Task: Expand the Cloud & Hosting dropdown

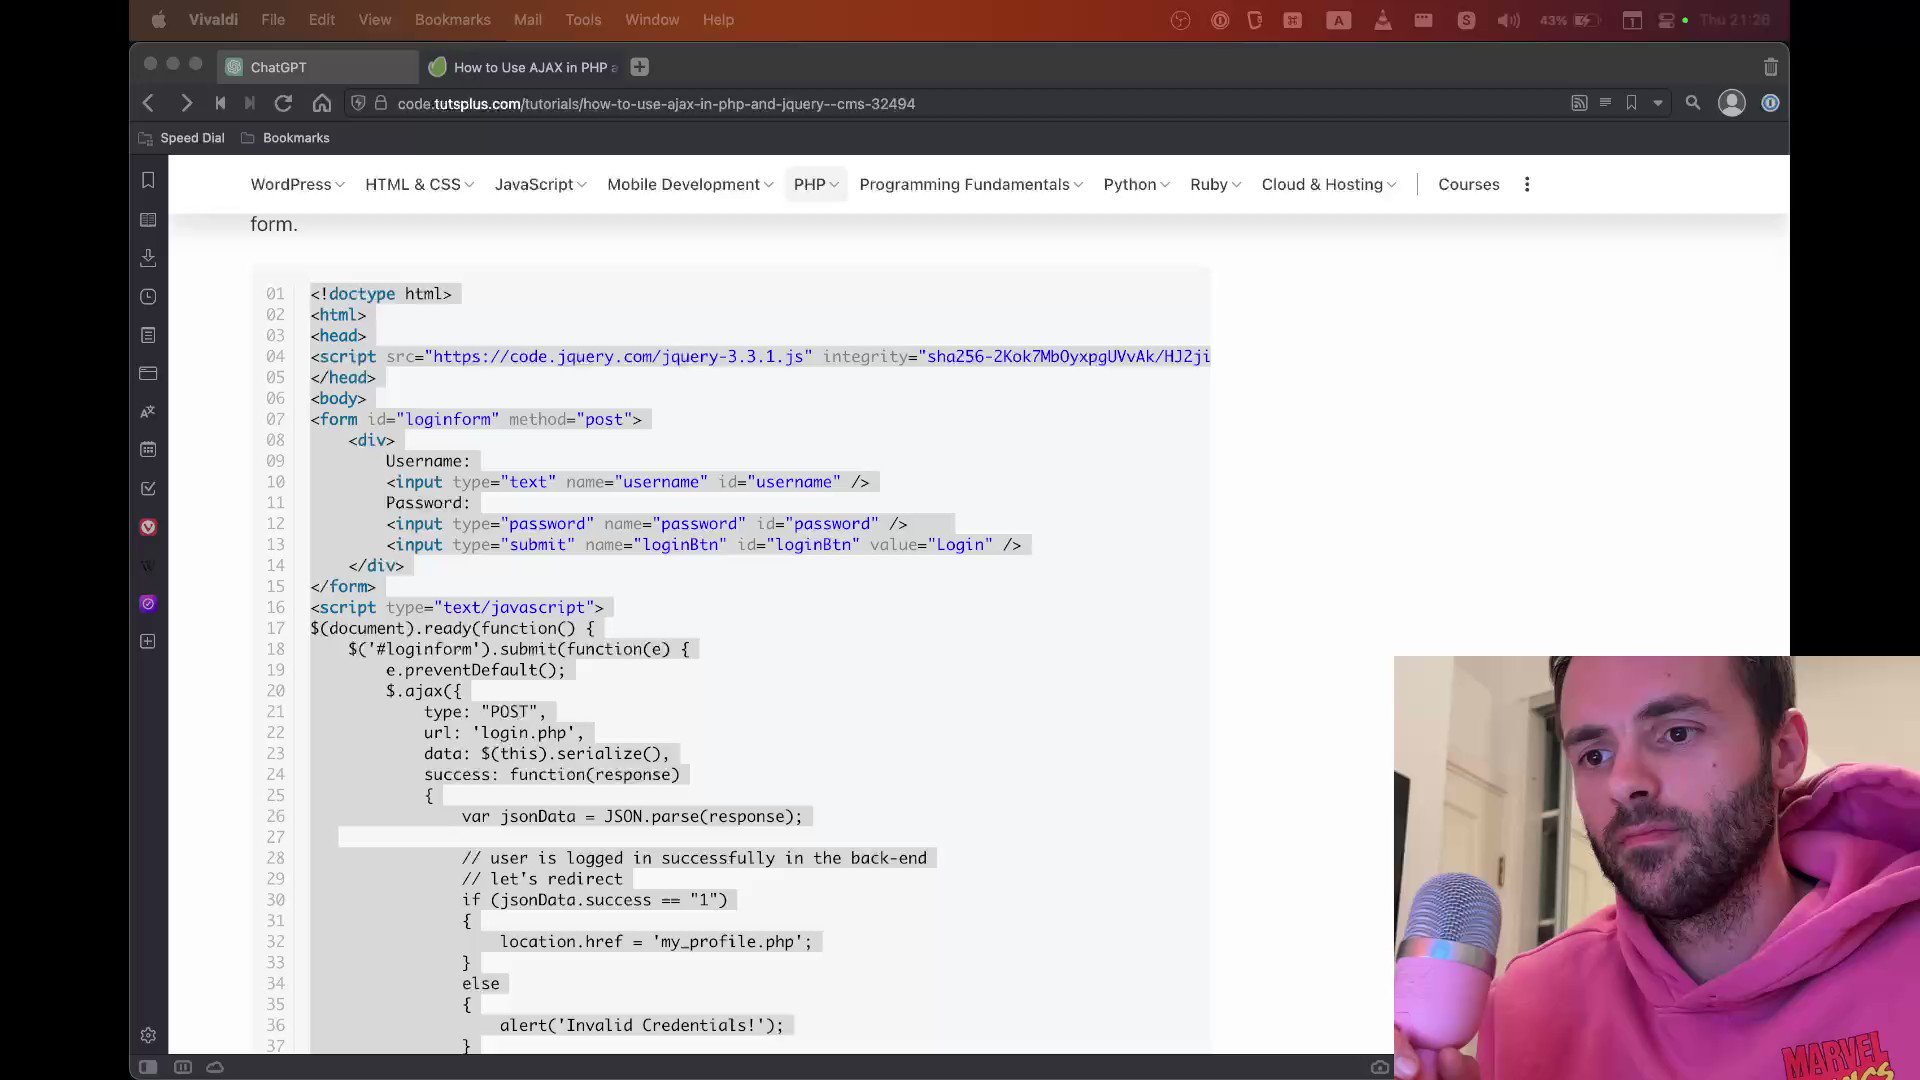Action: 1329,184
